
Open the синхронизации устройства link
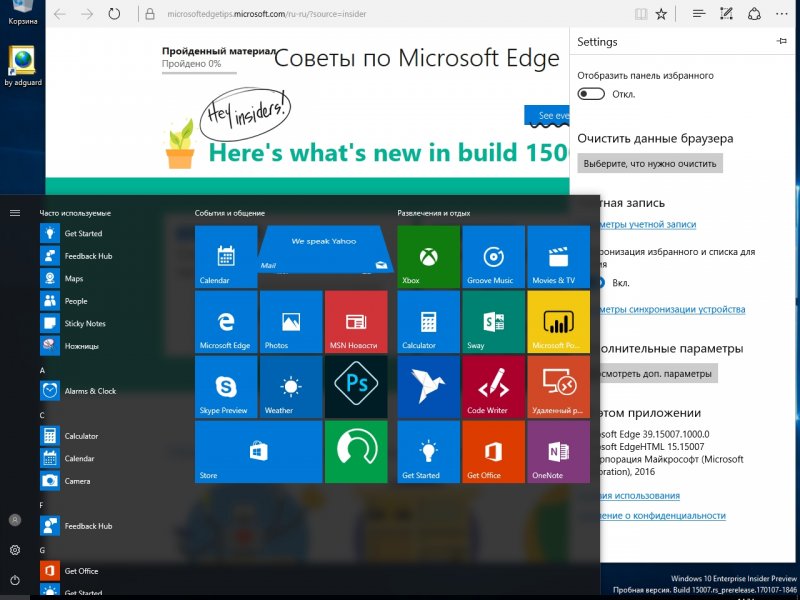click(x=672, y=309)
